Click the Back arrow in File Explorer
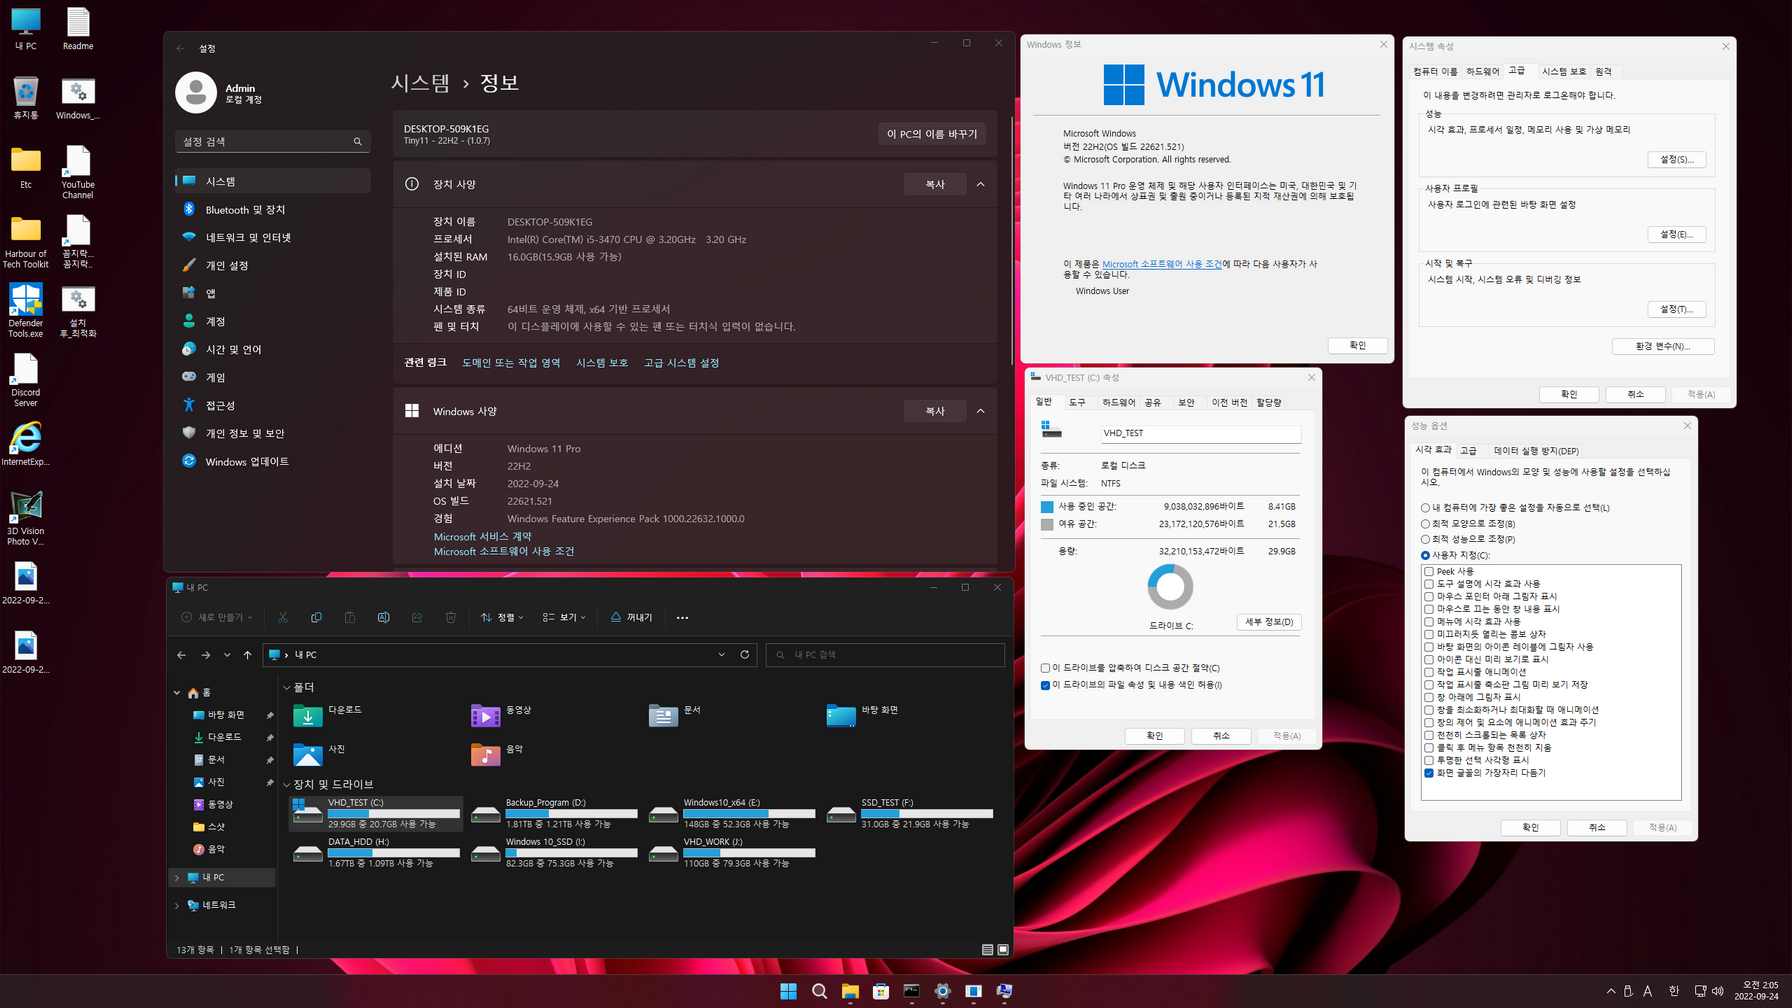This screenshot has height=1008, width=1792. [181, 655]
